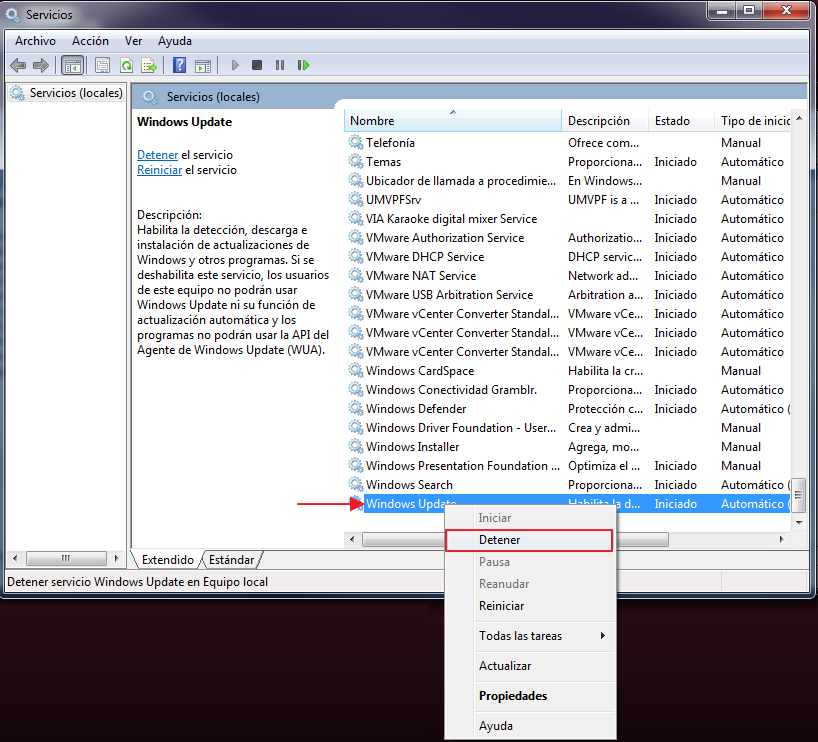Select the VIA Karaoke digital mixer Service row
Viewport: 818px width, 742px height.
[x=568, y=219]
